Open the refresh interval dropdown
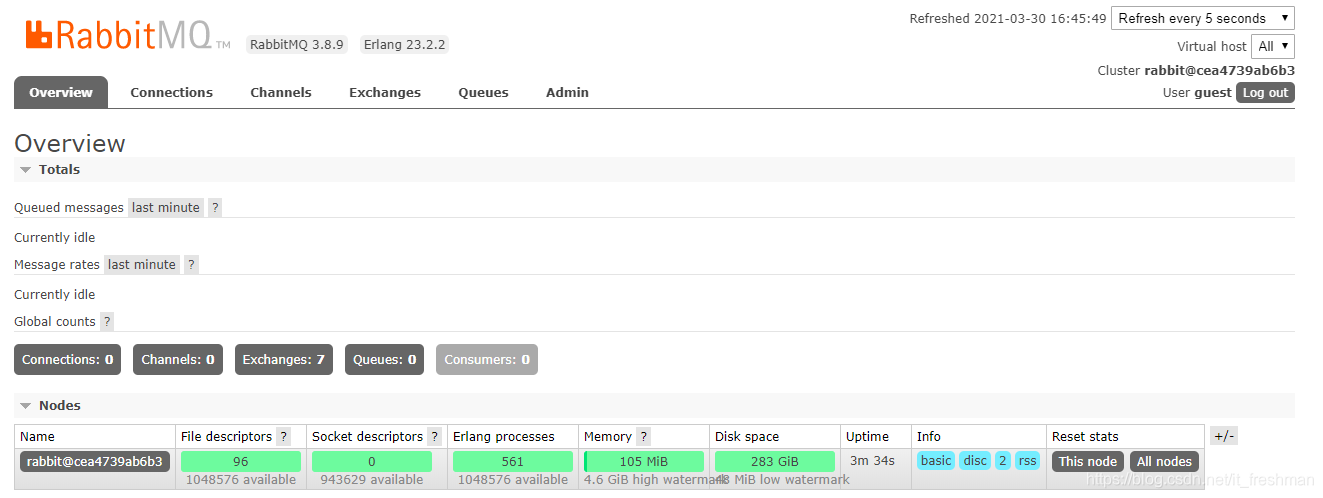 (1203, 18)
